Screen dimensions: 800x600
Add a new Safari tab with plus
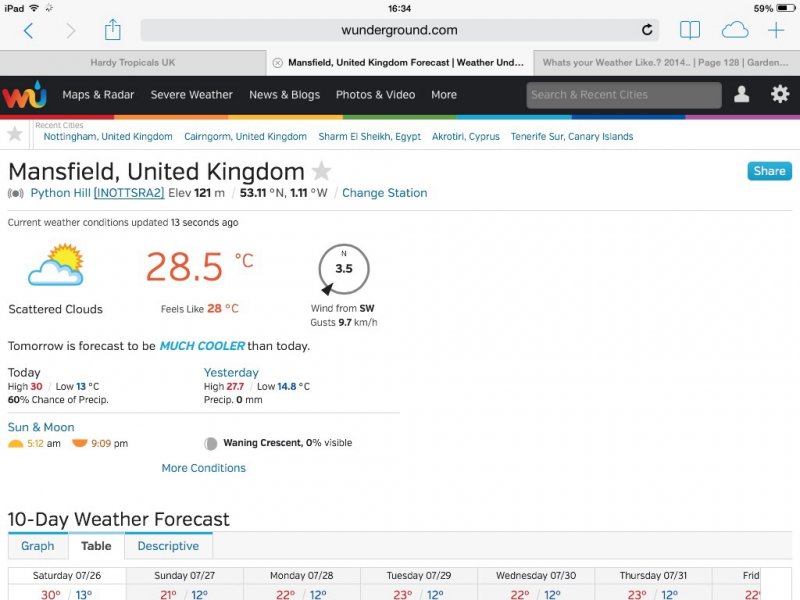click(776, 30)
